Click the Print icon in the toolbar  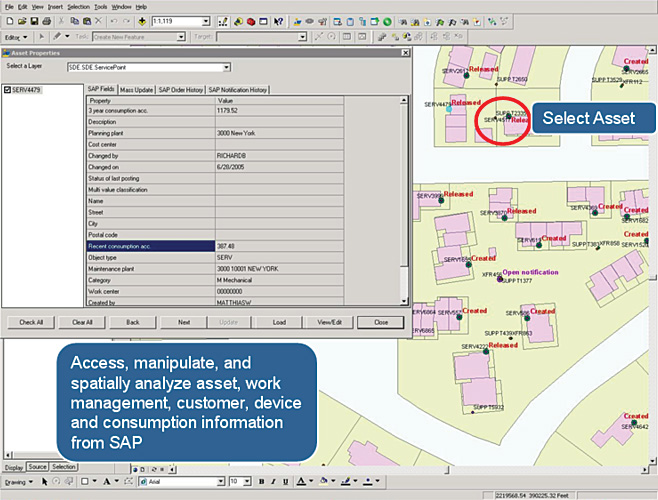[46, 21]
